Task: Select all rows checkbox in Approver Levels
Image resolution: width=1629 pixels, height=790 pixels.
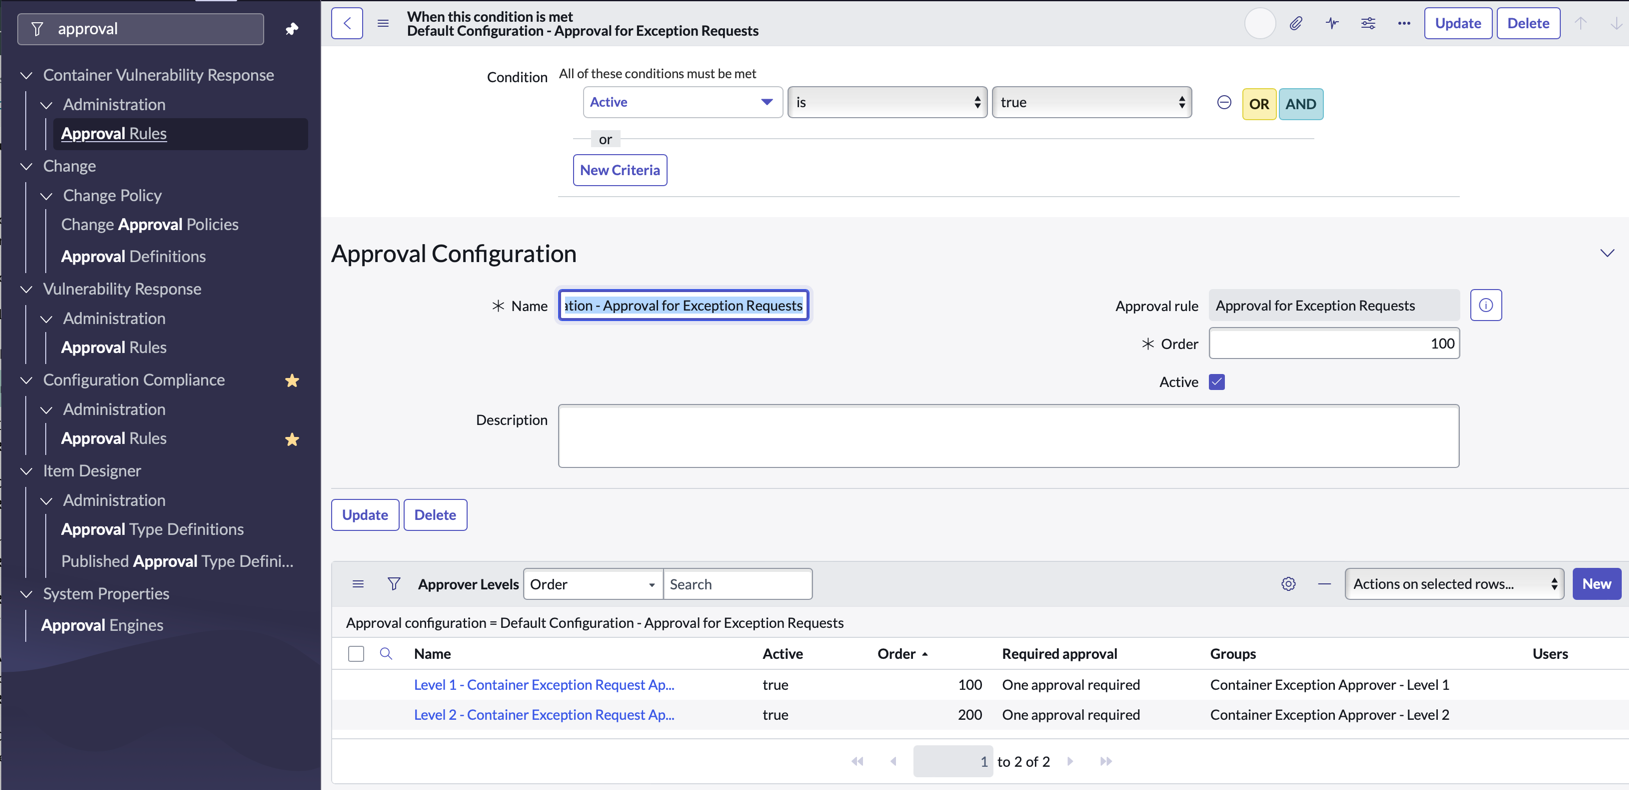Action: (356, 654)
